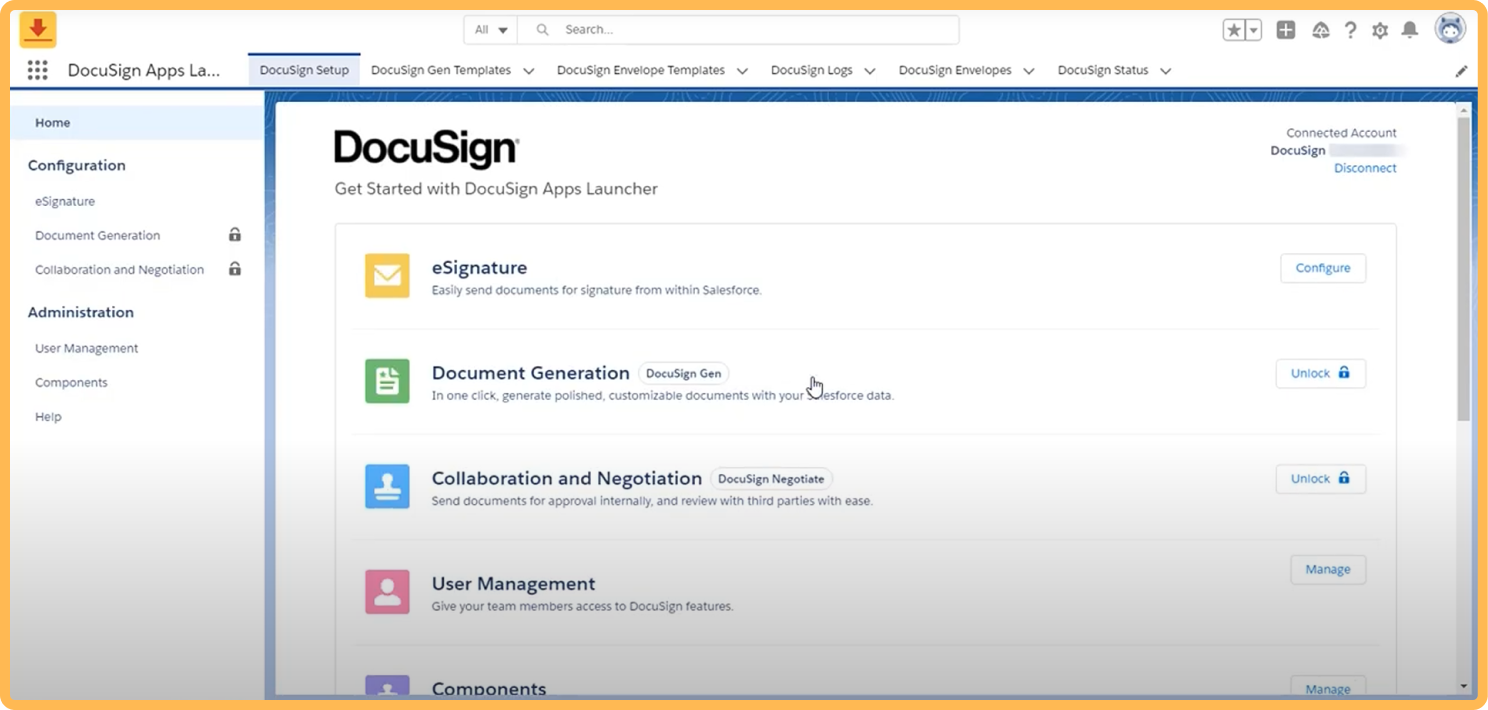The height and width of the screenshot is (710, 1488).
Task: Click the DocuSign Gen badge label
Action: coord(684,373)
